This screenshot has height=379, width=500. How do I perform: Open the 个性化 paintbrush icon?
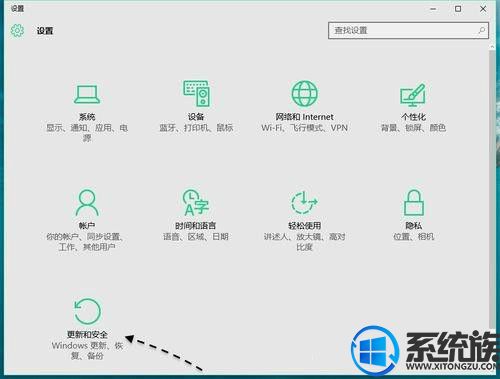tap(413, 95)
